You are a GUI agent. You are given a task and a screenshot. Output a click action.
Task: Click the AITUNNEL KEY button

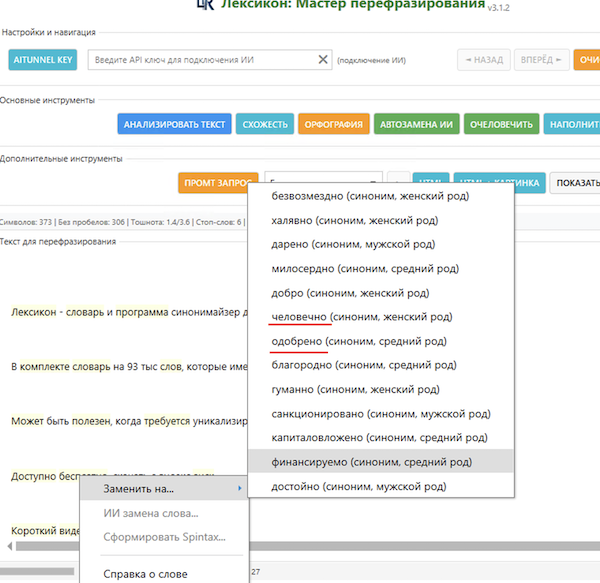[43, 60]
